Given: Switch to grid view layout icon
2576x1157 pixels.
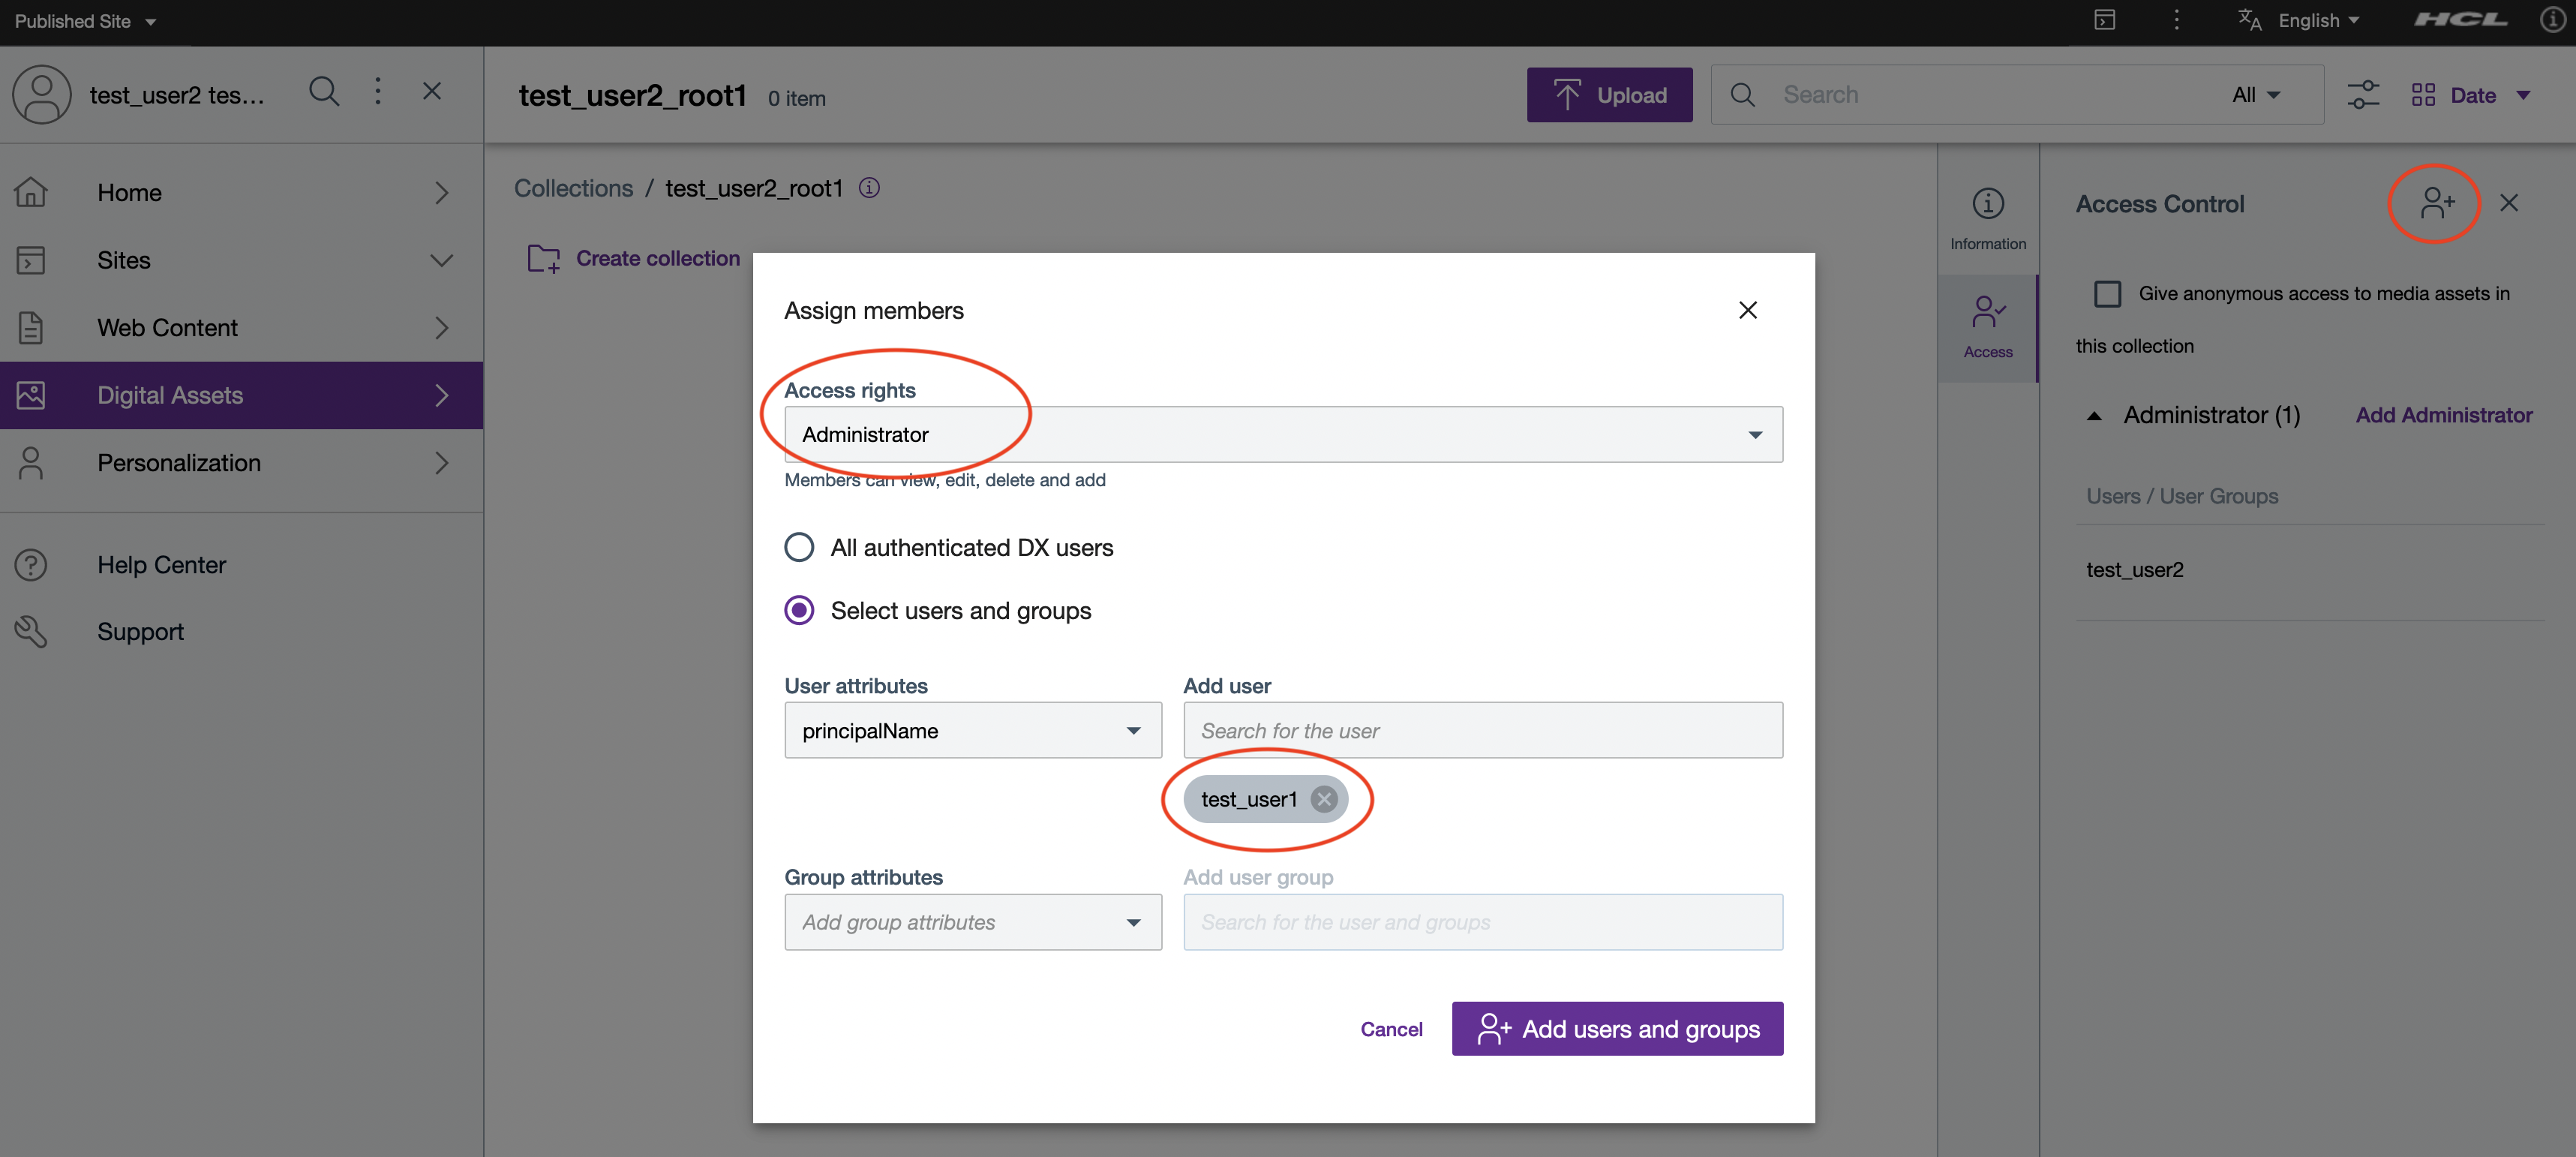Looking at the screenshot, I should click(2424, 94).
